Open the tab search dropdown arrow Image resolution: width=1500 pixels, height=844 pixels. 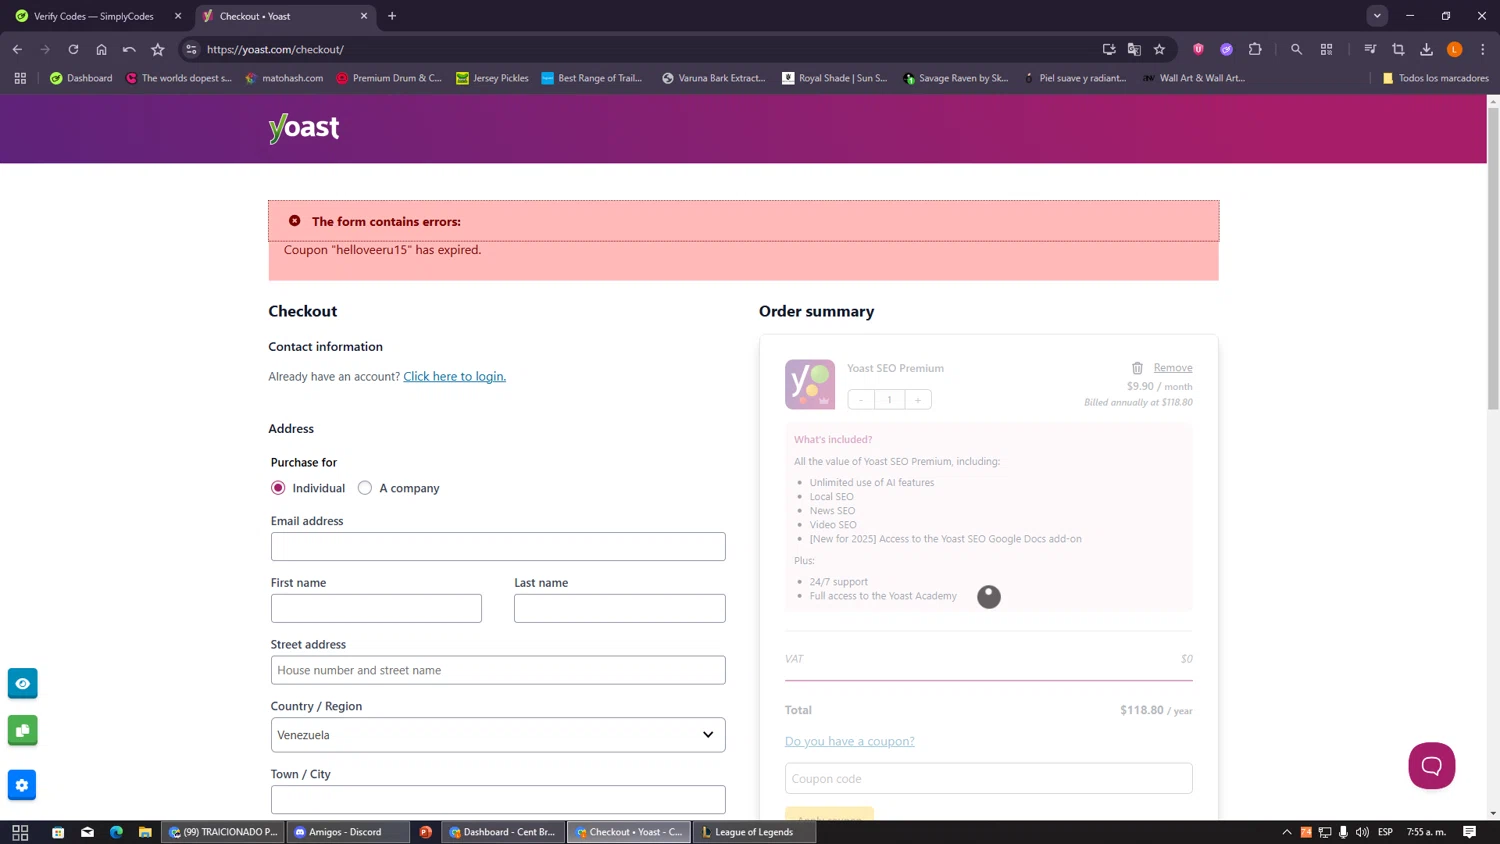click(x=1377, y=16)
